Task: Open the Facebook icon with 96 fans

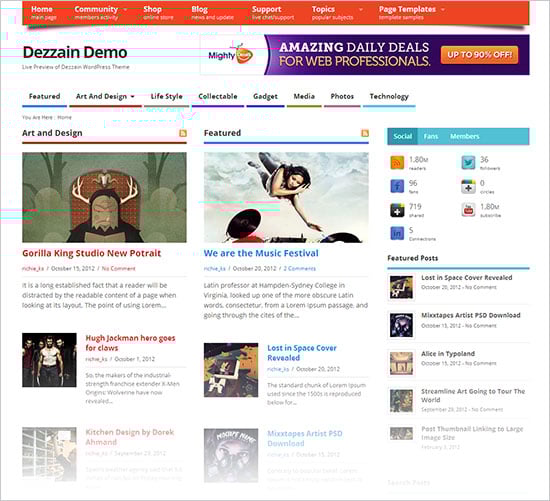Action: coord(397,186)
